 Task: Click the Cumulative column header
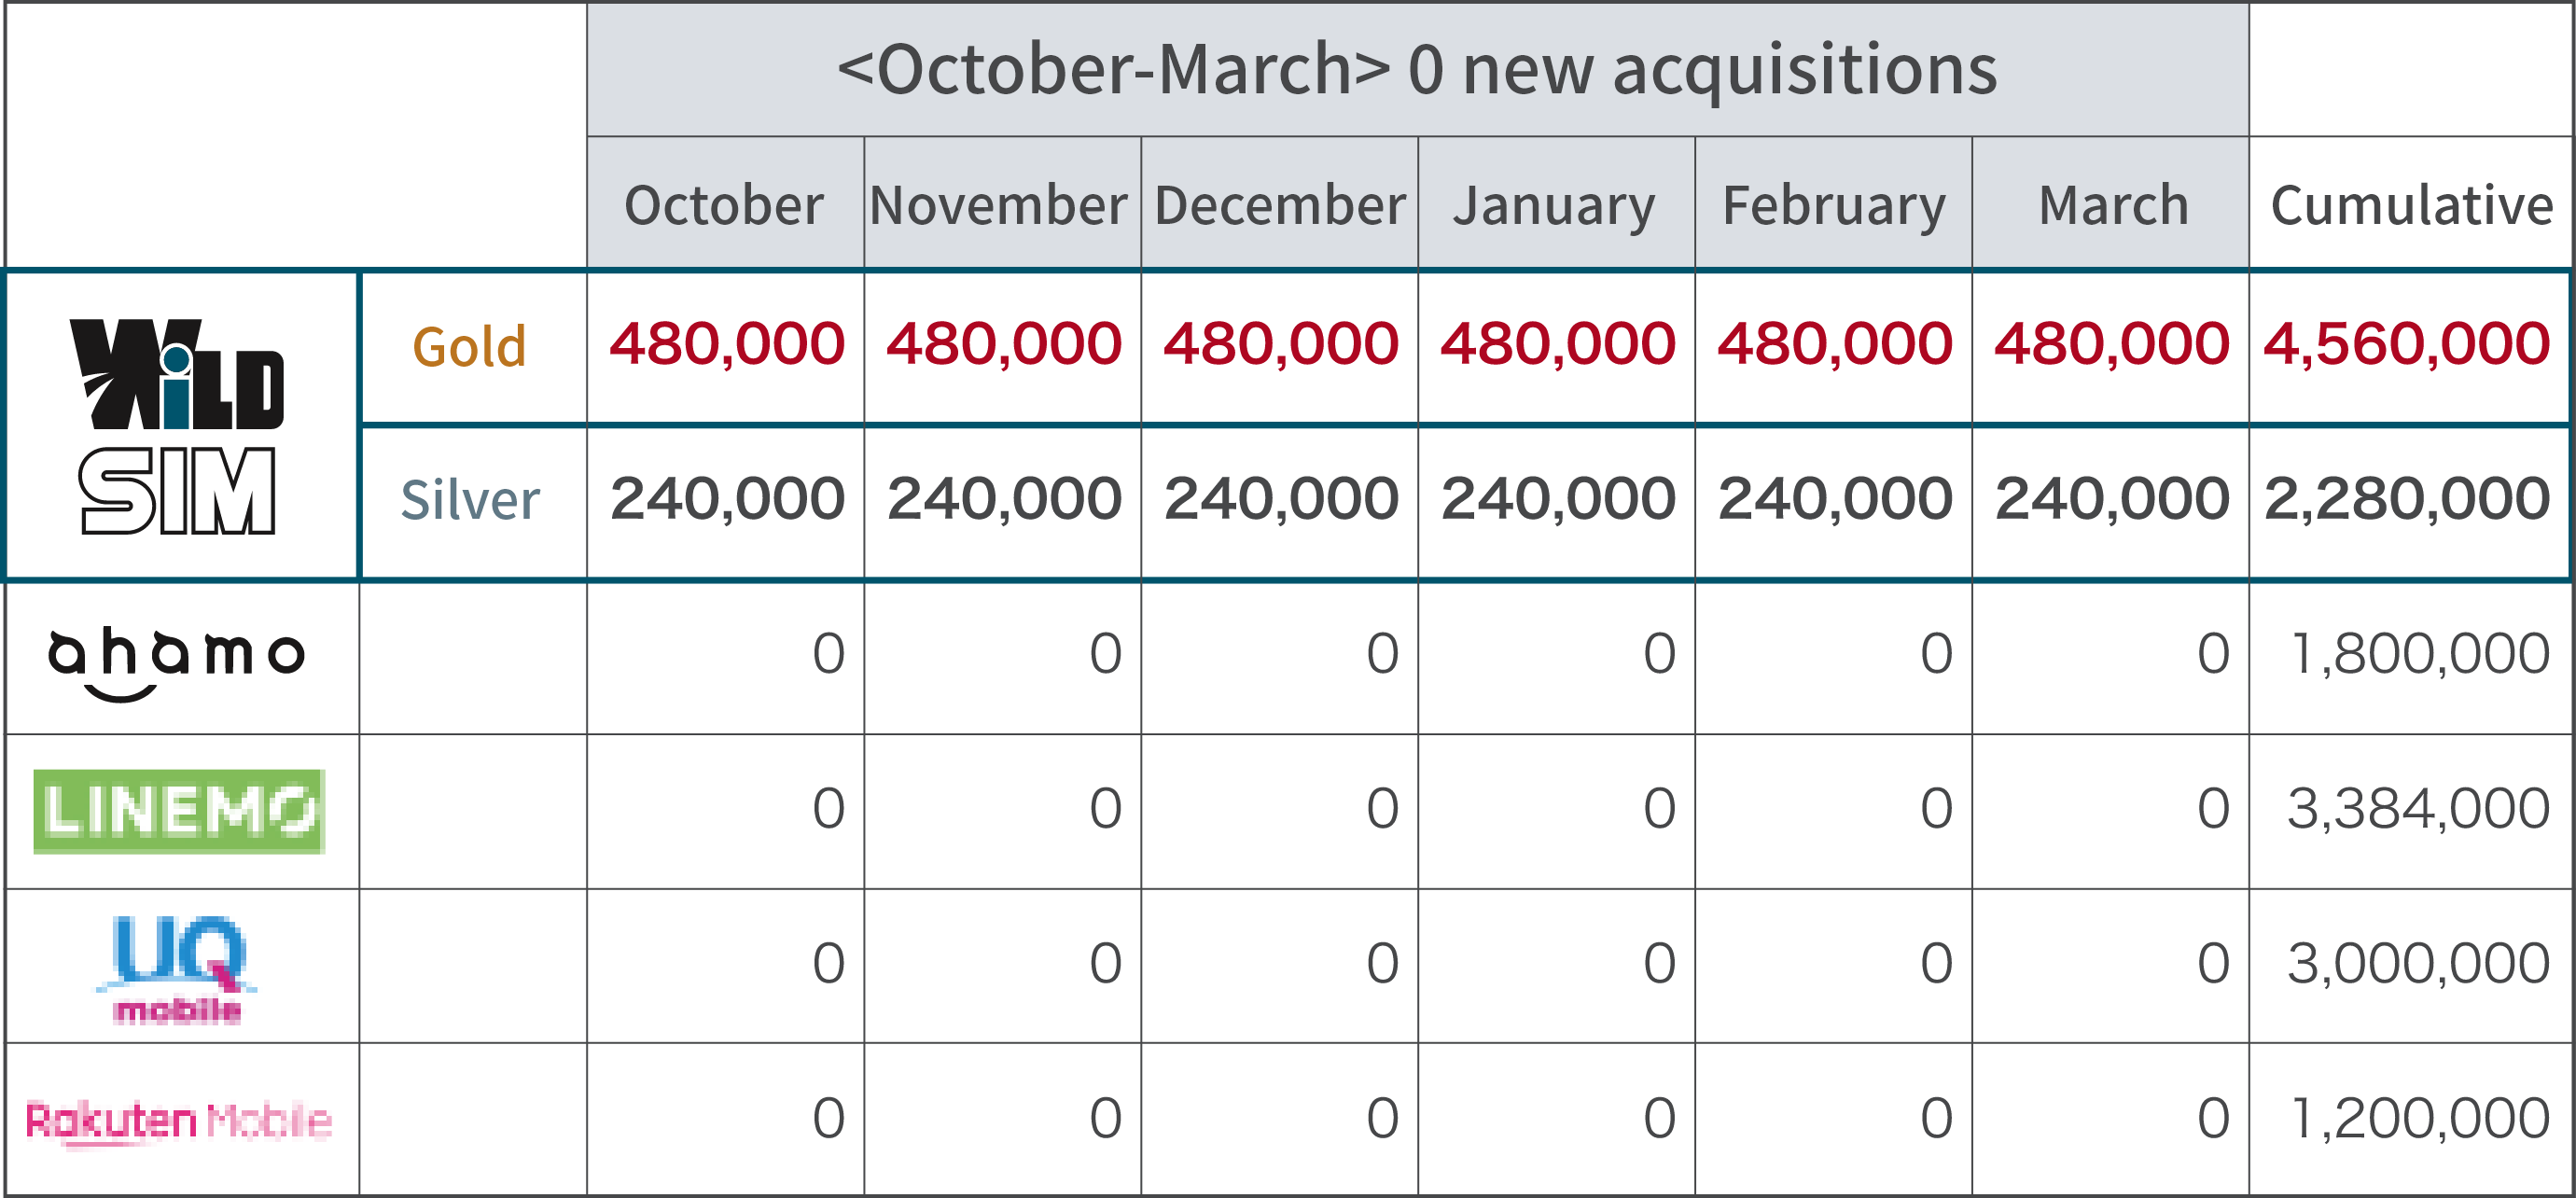pyautogui.click(x=2412, y=205)
